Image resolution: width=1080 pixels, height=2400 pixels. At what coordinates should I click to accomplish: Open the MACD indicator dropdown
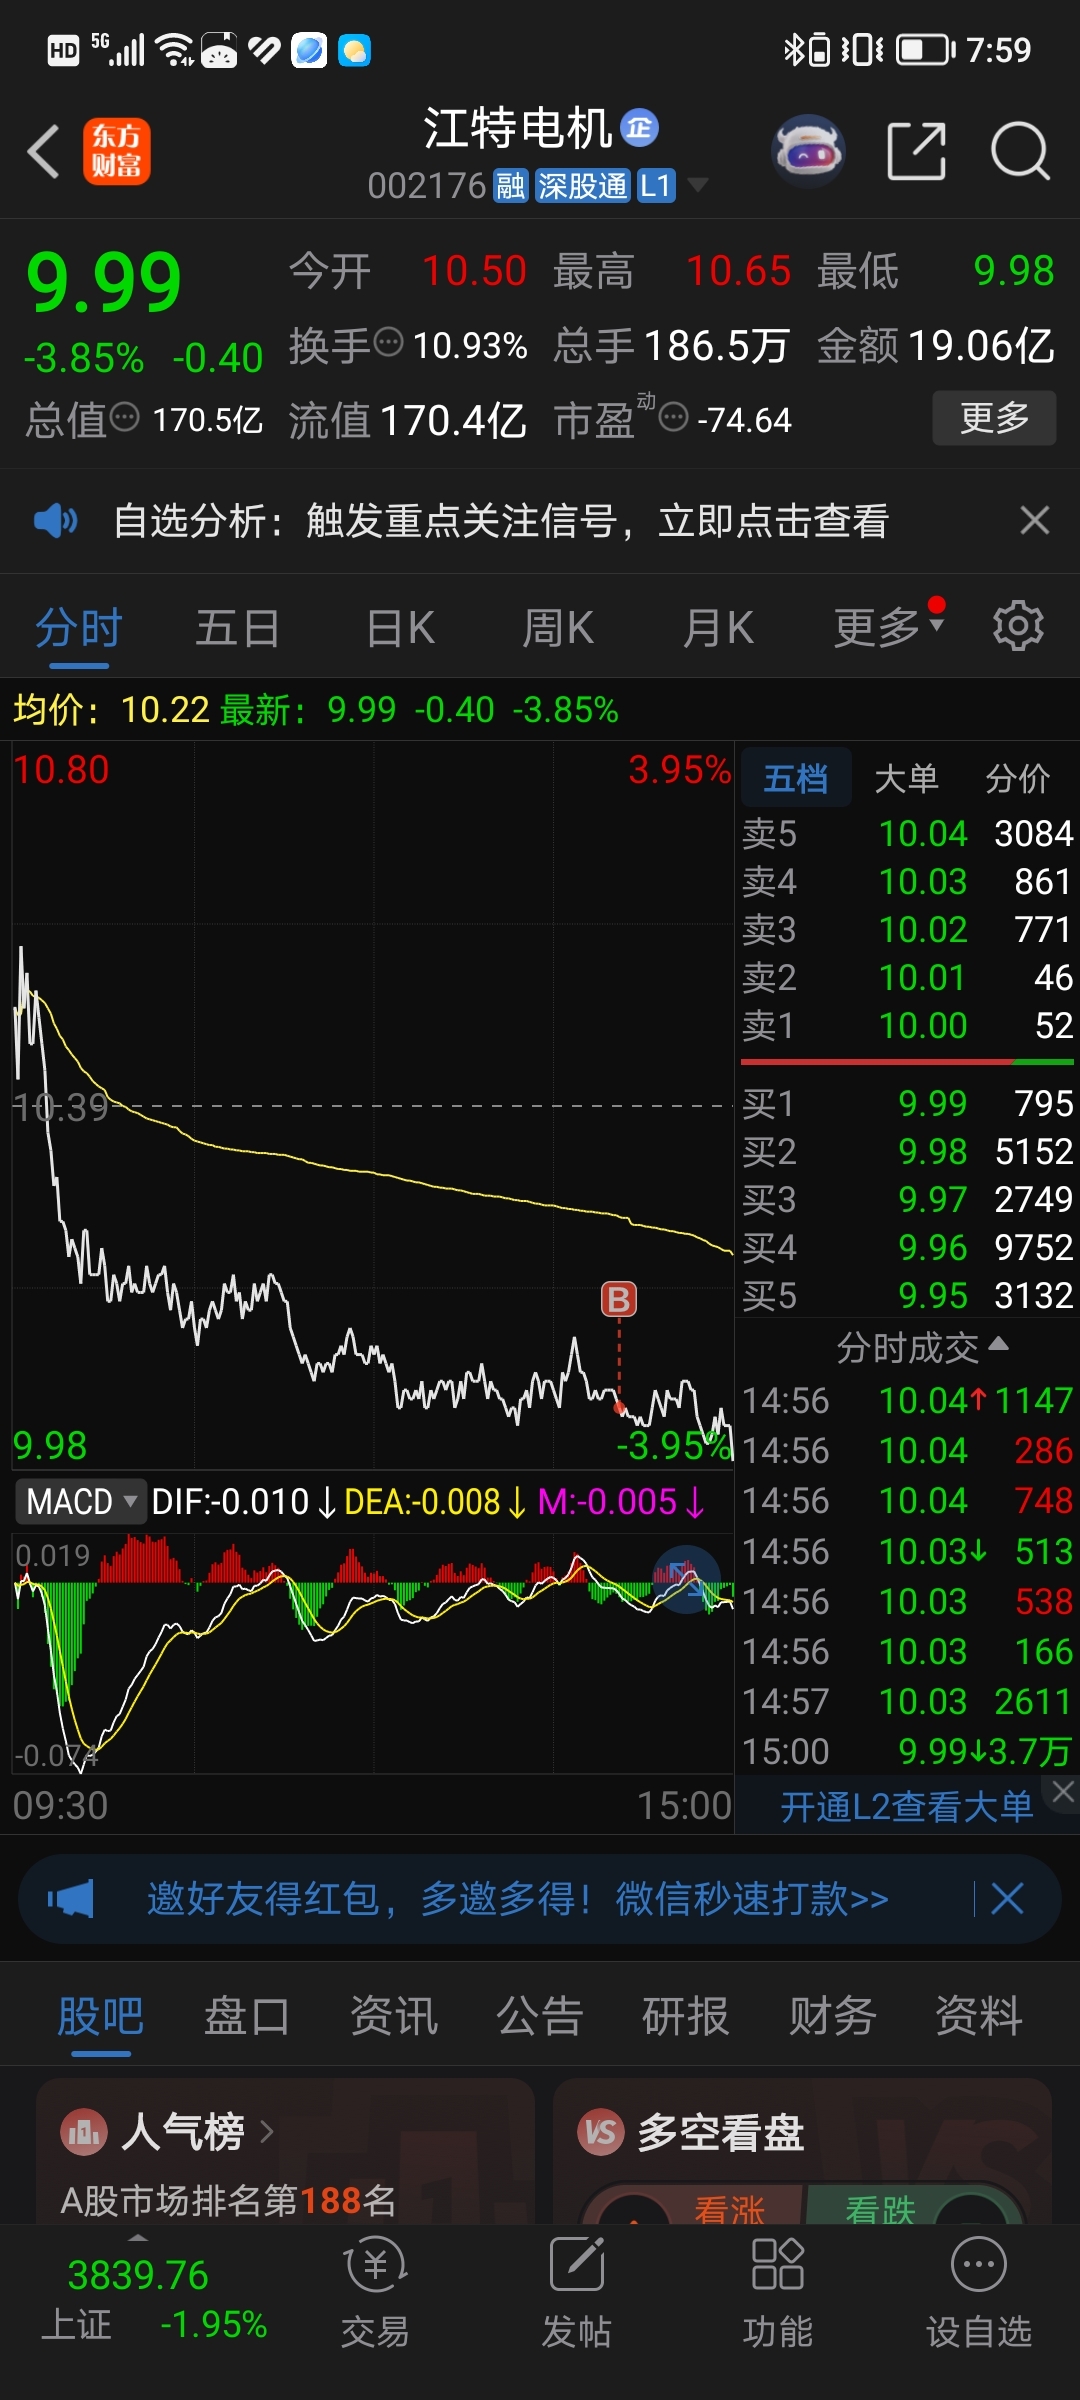click(80, 1501)
